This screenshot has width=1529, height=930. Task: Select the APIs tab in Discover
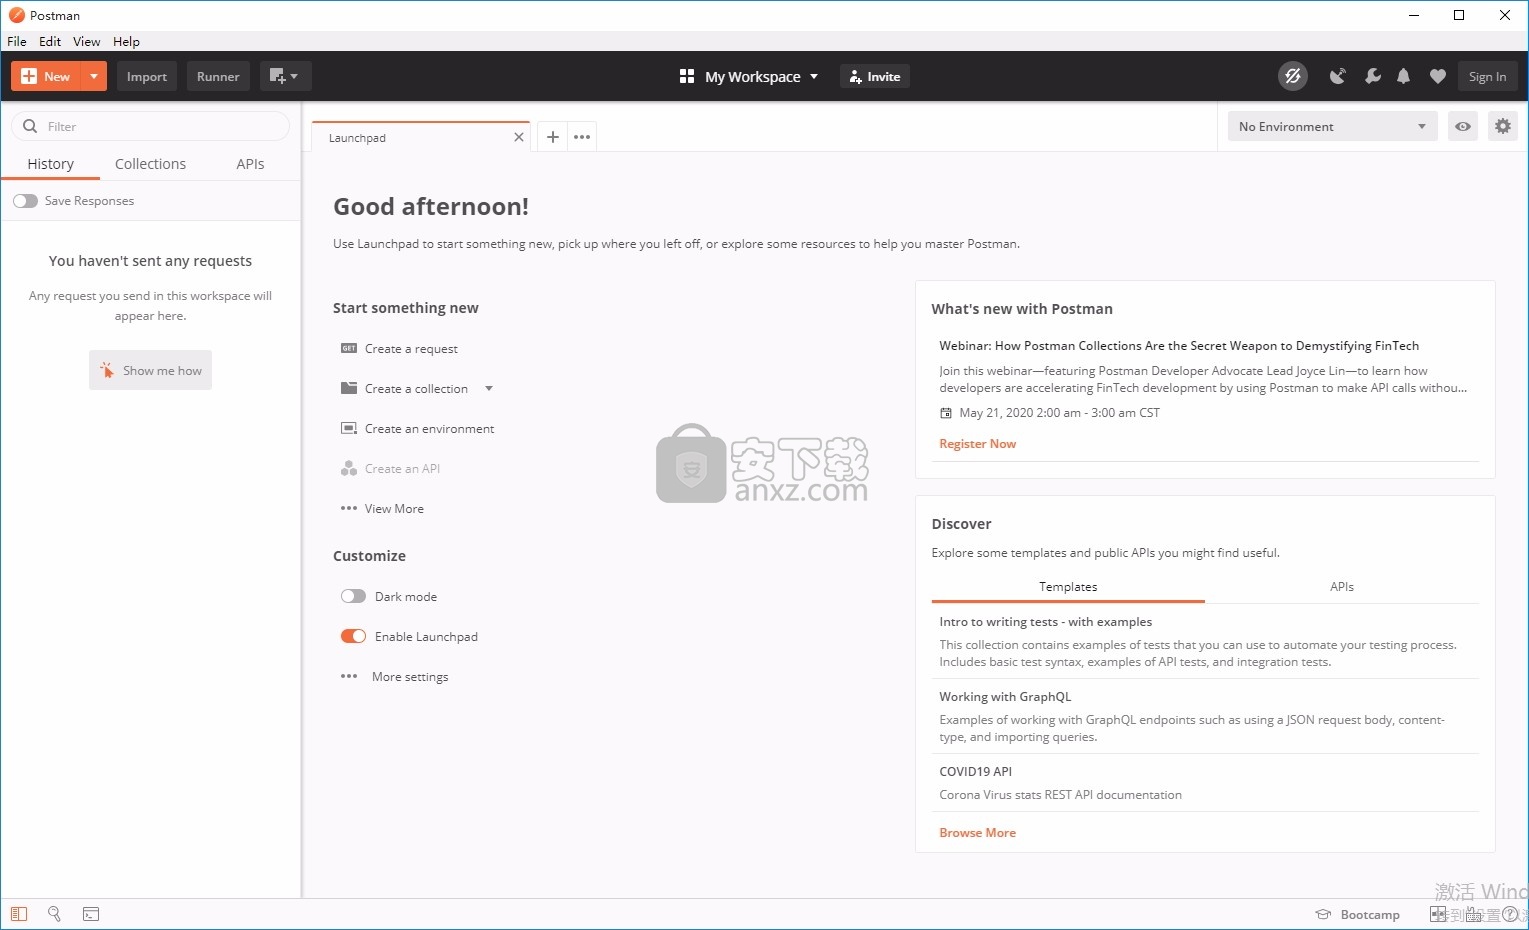coord(1342,587)
